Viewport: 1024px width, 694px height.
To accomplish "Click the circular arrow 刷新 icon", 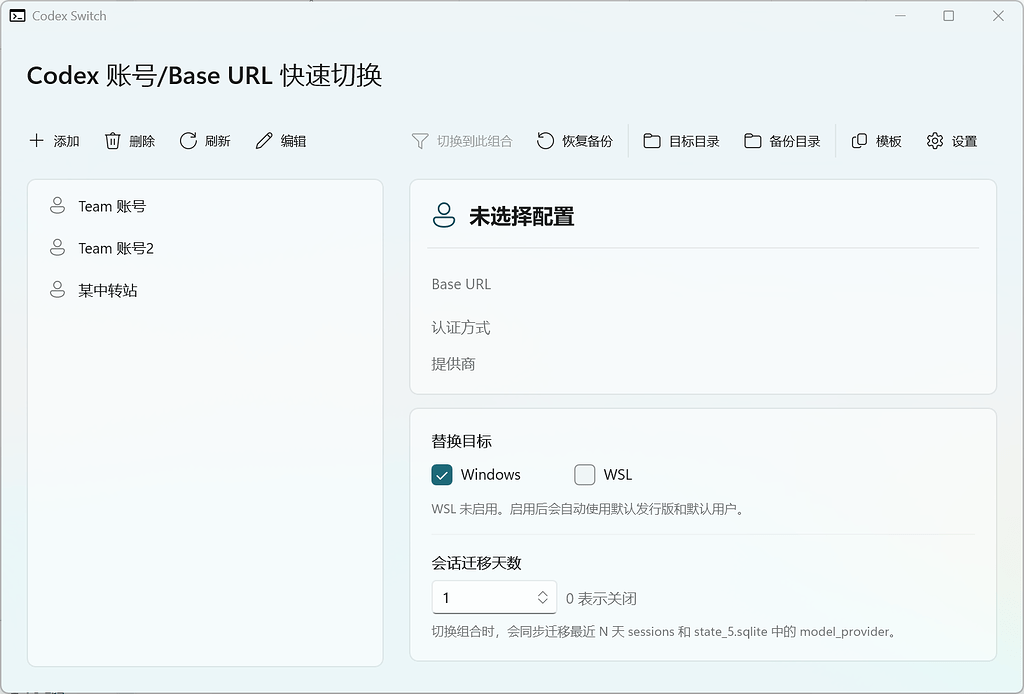I will click(x=188, y=140).
